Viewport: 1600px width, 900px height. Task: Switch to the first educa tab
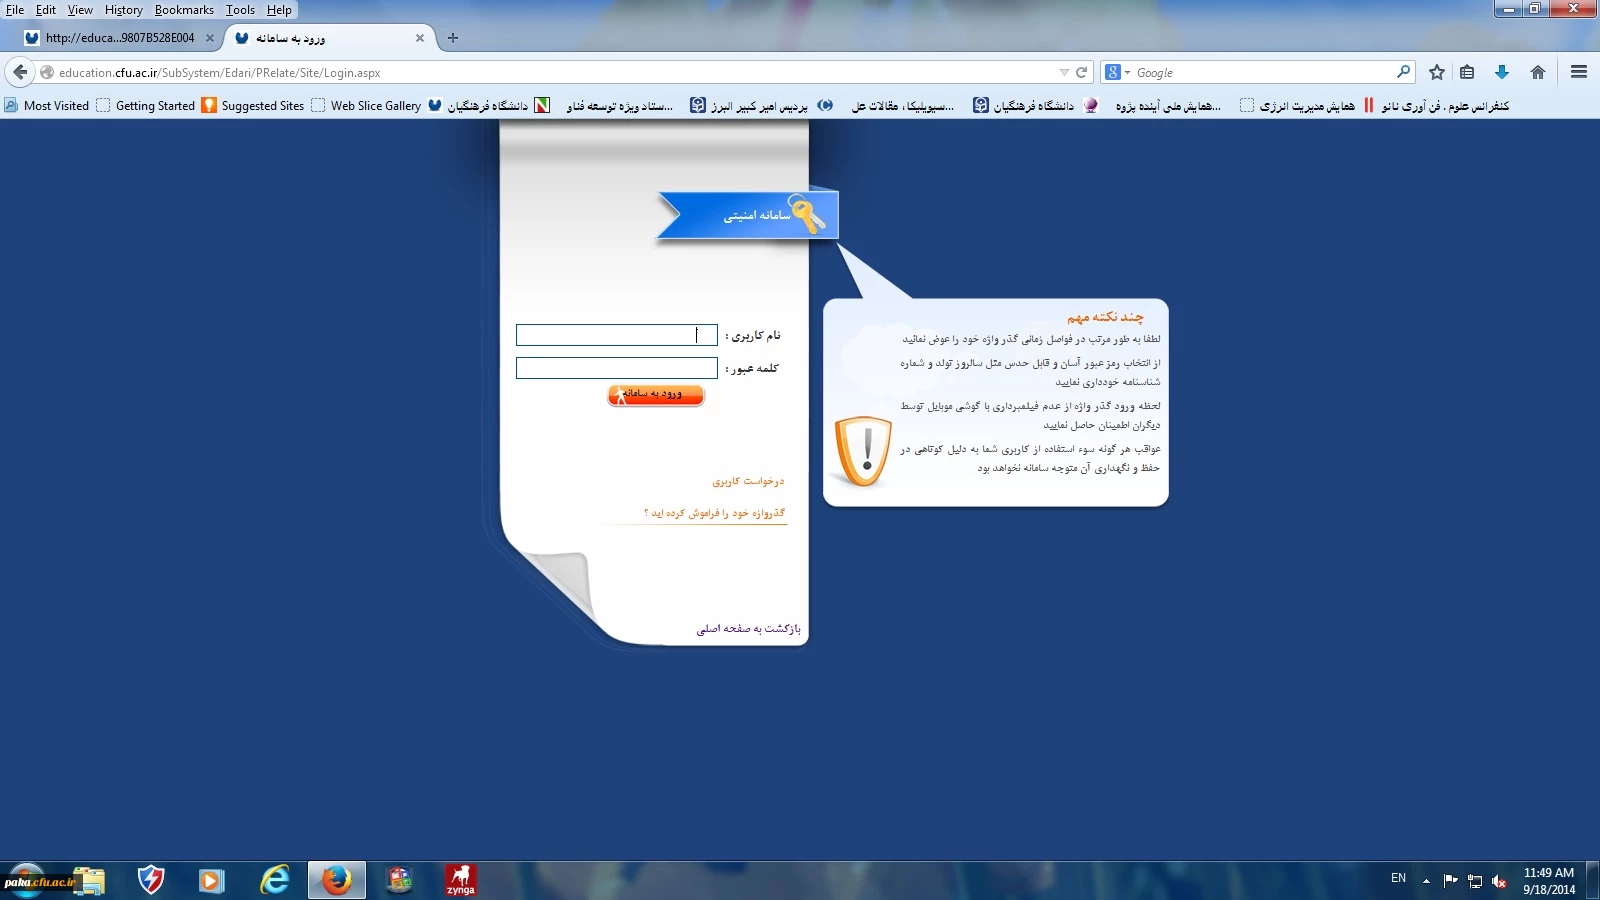tap(118, 38)
